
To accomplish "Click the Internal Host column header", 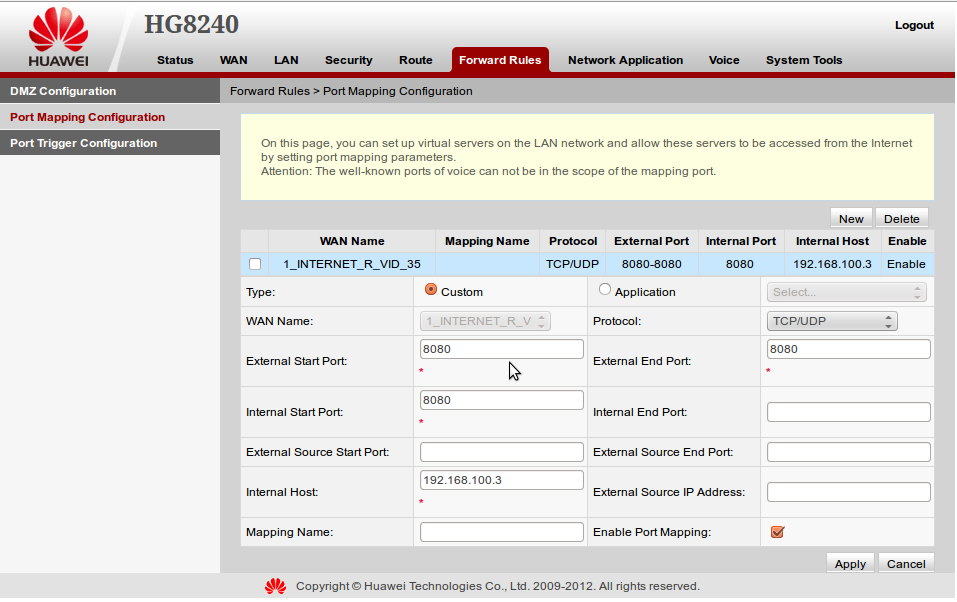I will coord(832,241).
